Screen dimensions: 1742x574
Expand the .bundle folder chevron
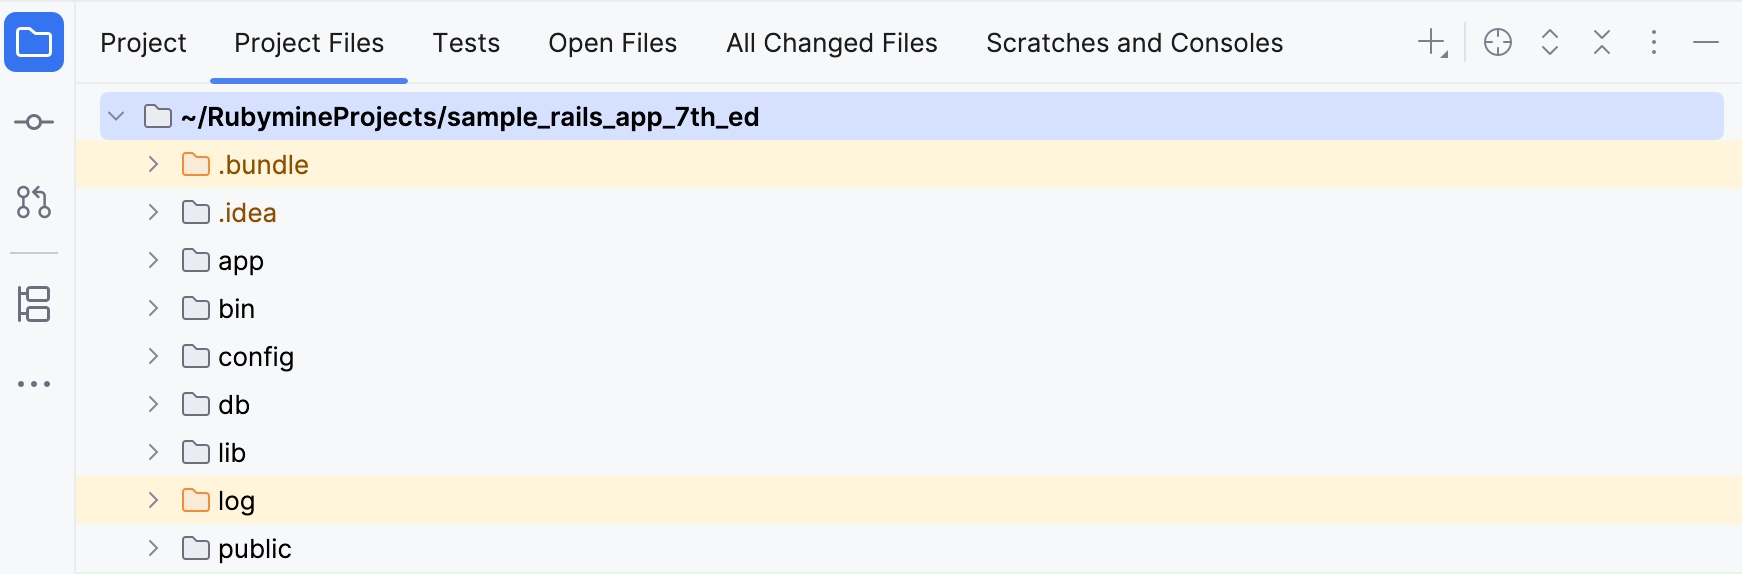(153, 164)
